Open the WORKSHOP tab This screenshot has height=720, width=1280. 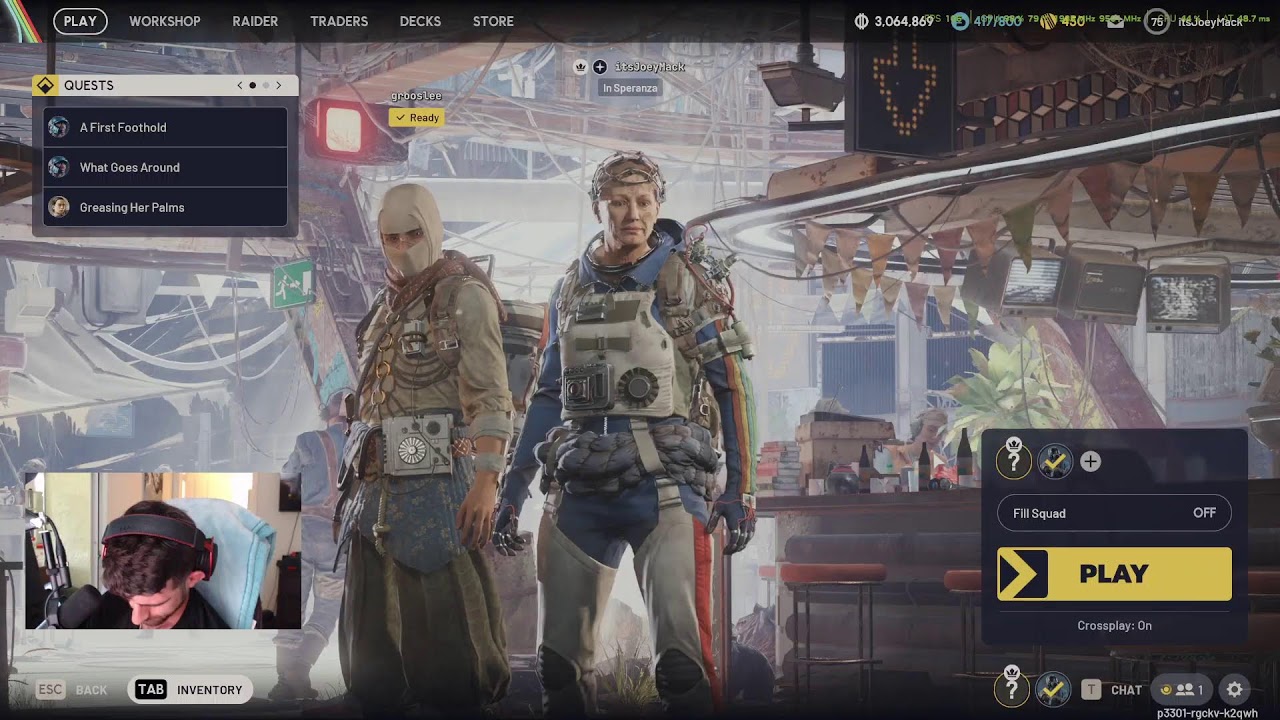point(165,21)
